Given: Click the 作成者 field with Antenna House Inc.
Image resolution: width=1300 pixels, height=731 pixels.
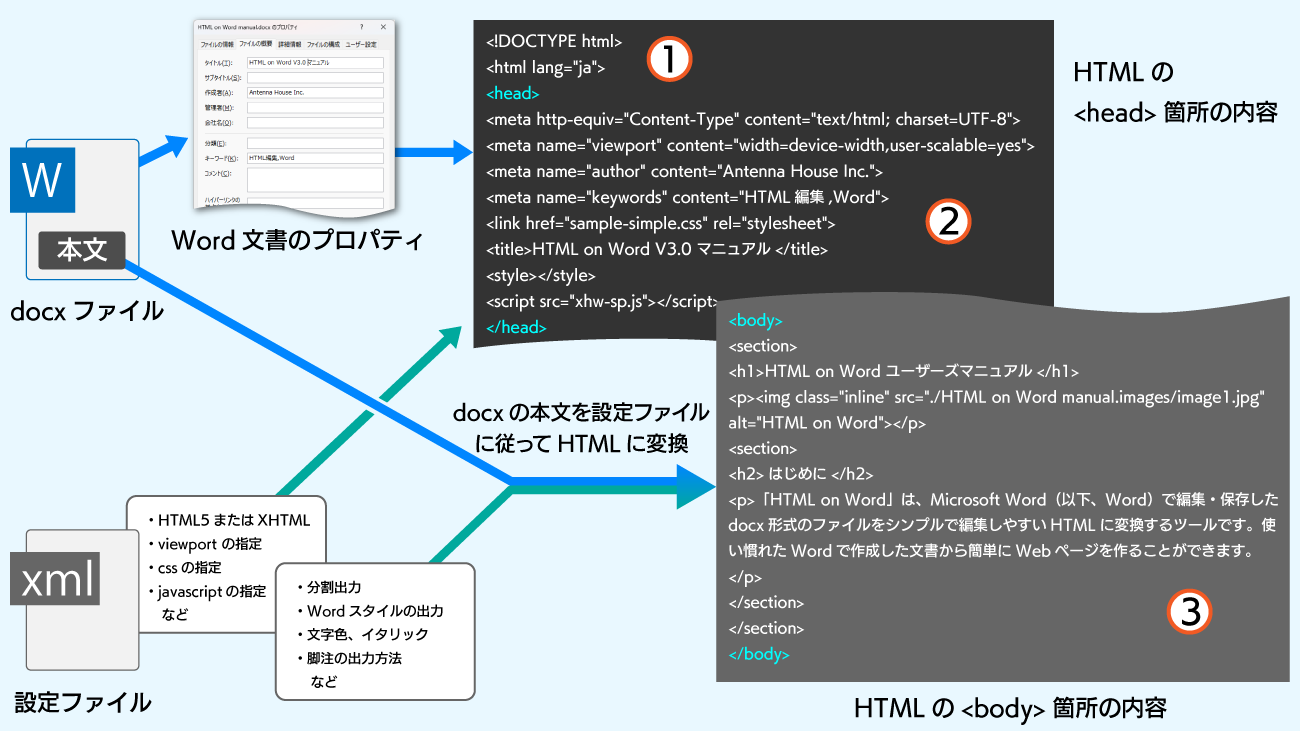Looking at the screenshot, I should tap(315, 92).
